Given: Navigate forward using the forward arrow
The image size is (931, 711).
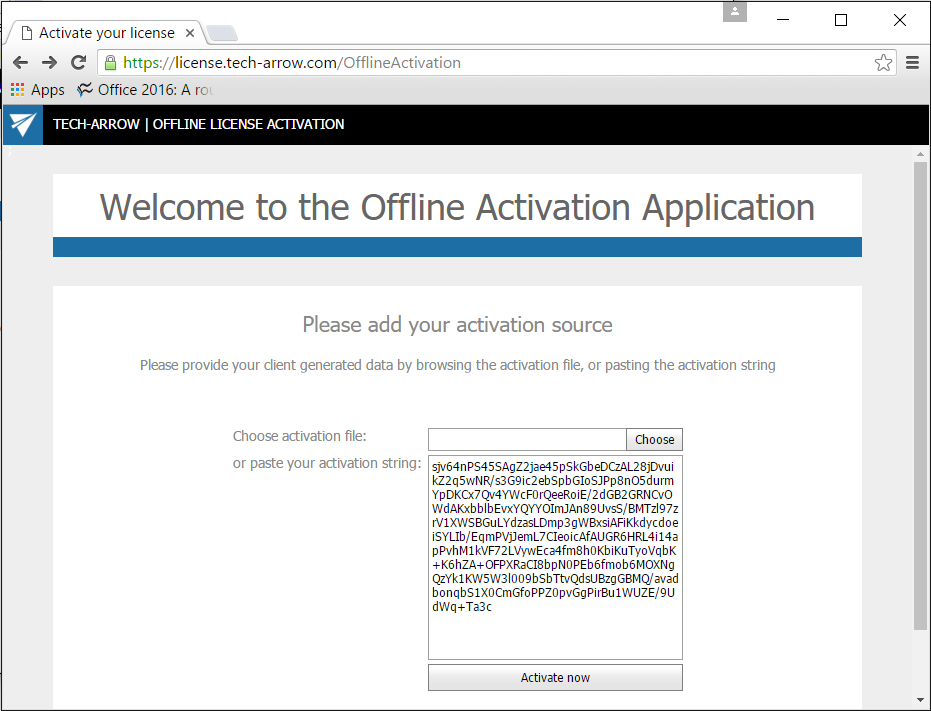Looking at the screenshot, I should tap(48, 62).
